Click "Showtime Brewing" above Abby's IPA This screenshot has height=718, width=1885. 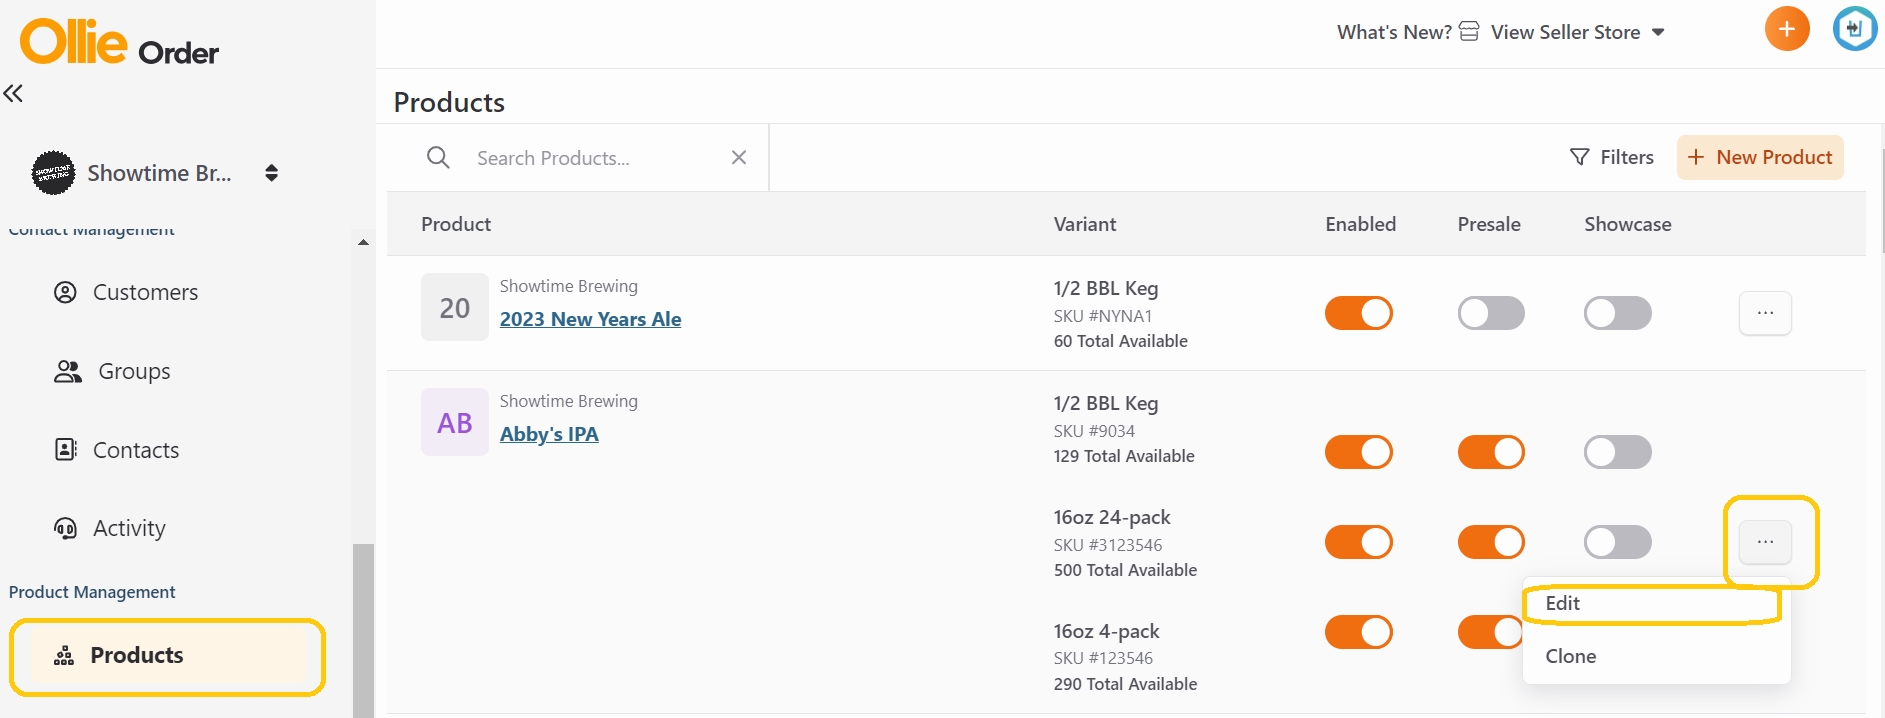[x=568, y=401]
